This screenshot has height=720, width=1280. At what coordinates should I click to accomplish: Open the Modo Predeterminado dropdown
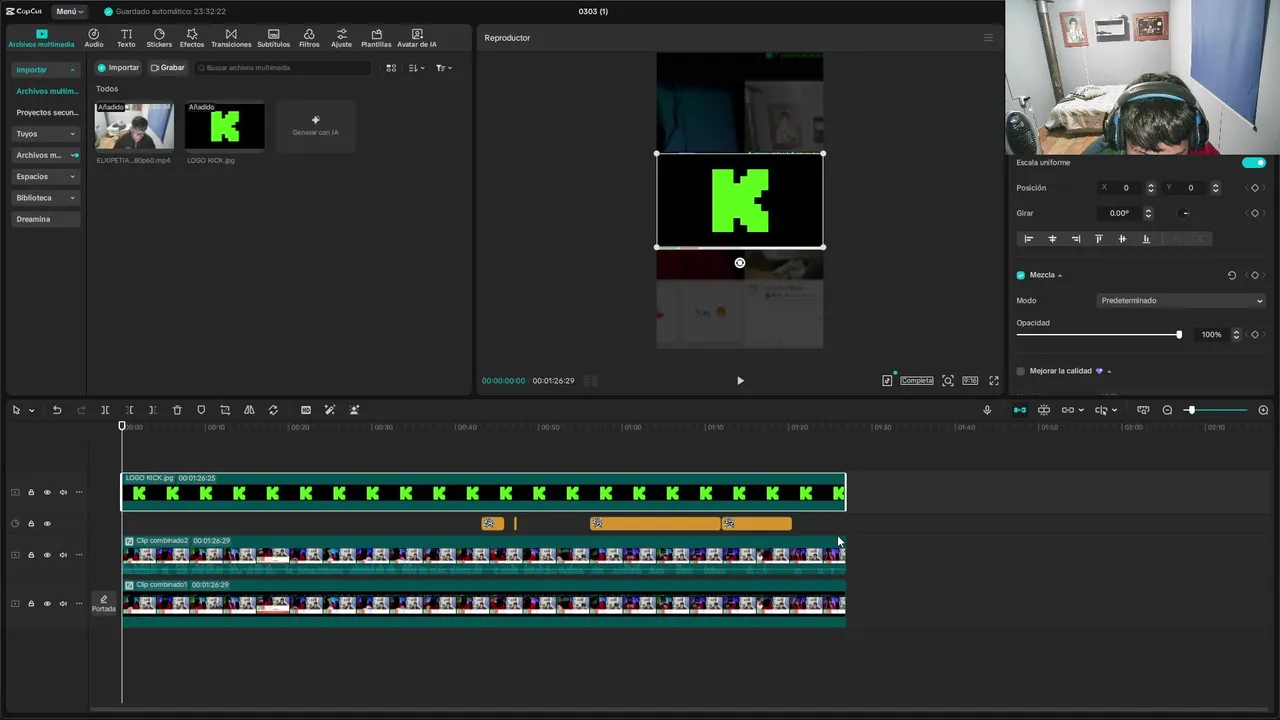tap(1181, 300)
